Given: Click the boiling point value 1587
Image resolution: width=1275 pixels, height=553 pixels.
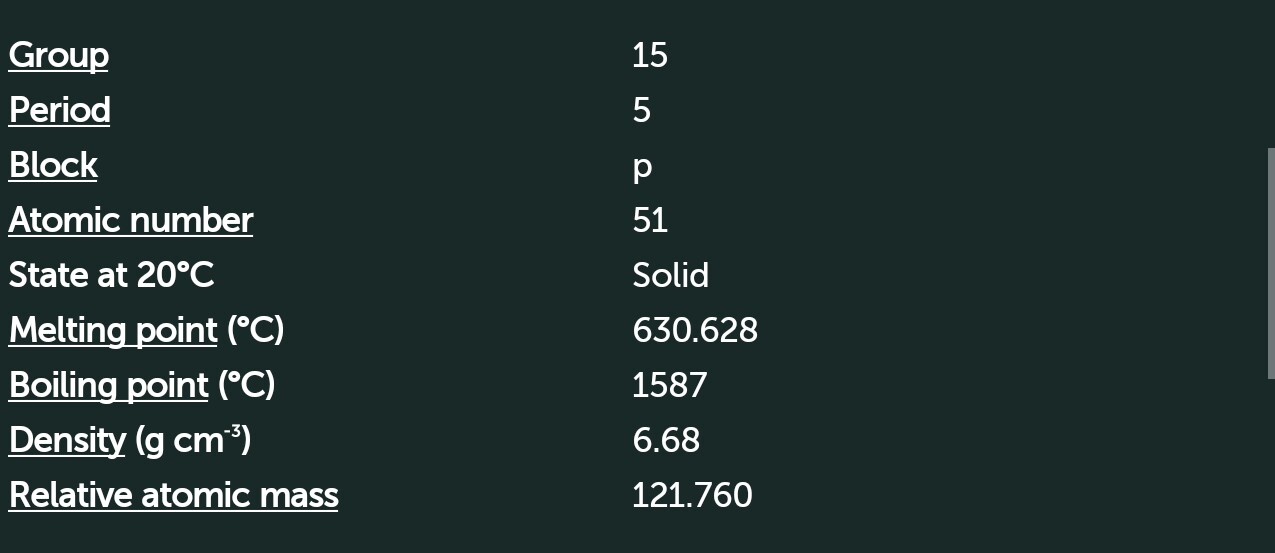Looking at the screenshot, I should [x=669, y=385].
